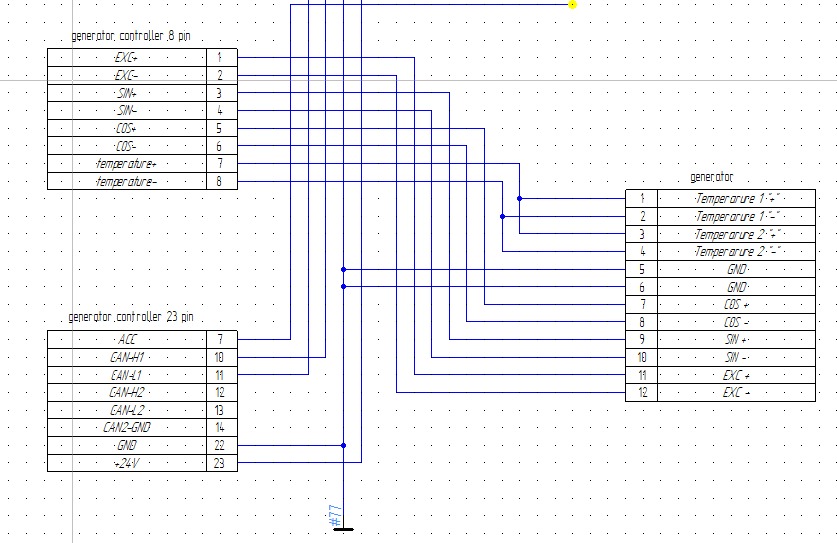The width and height of the screenshot is (837, 543).
Task: Click pin number 8 beside temperature-
Action: (220, 181)
